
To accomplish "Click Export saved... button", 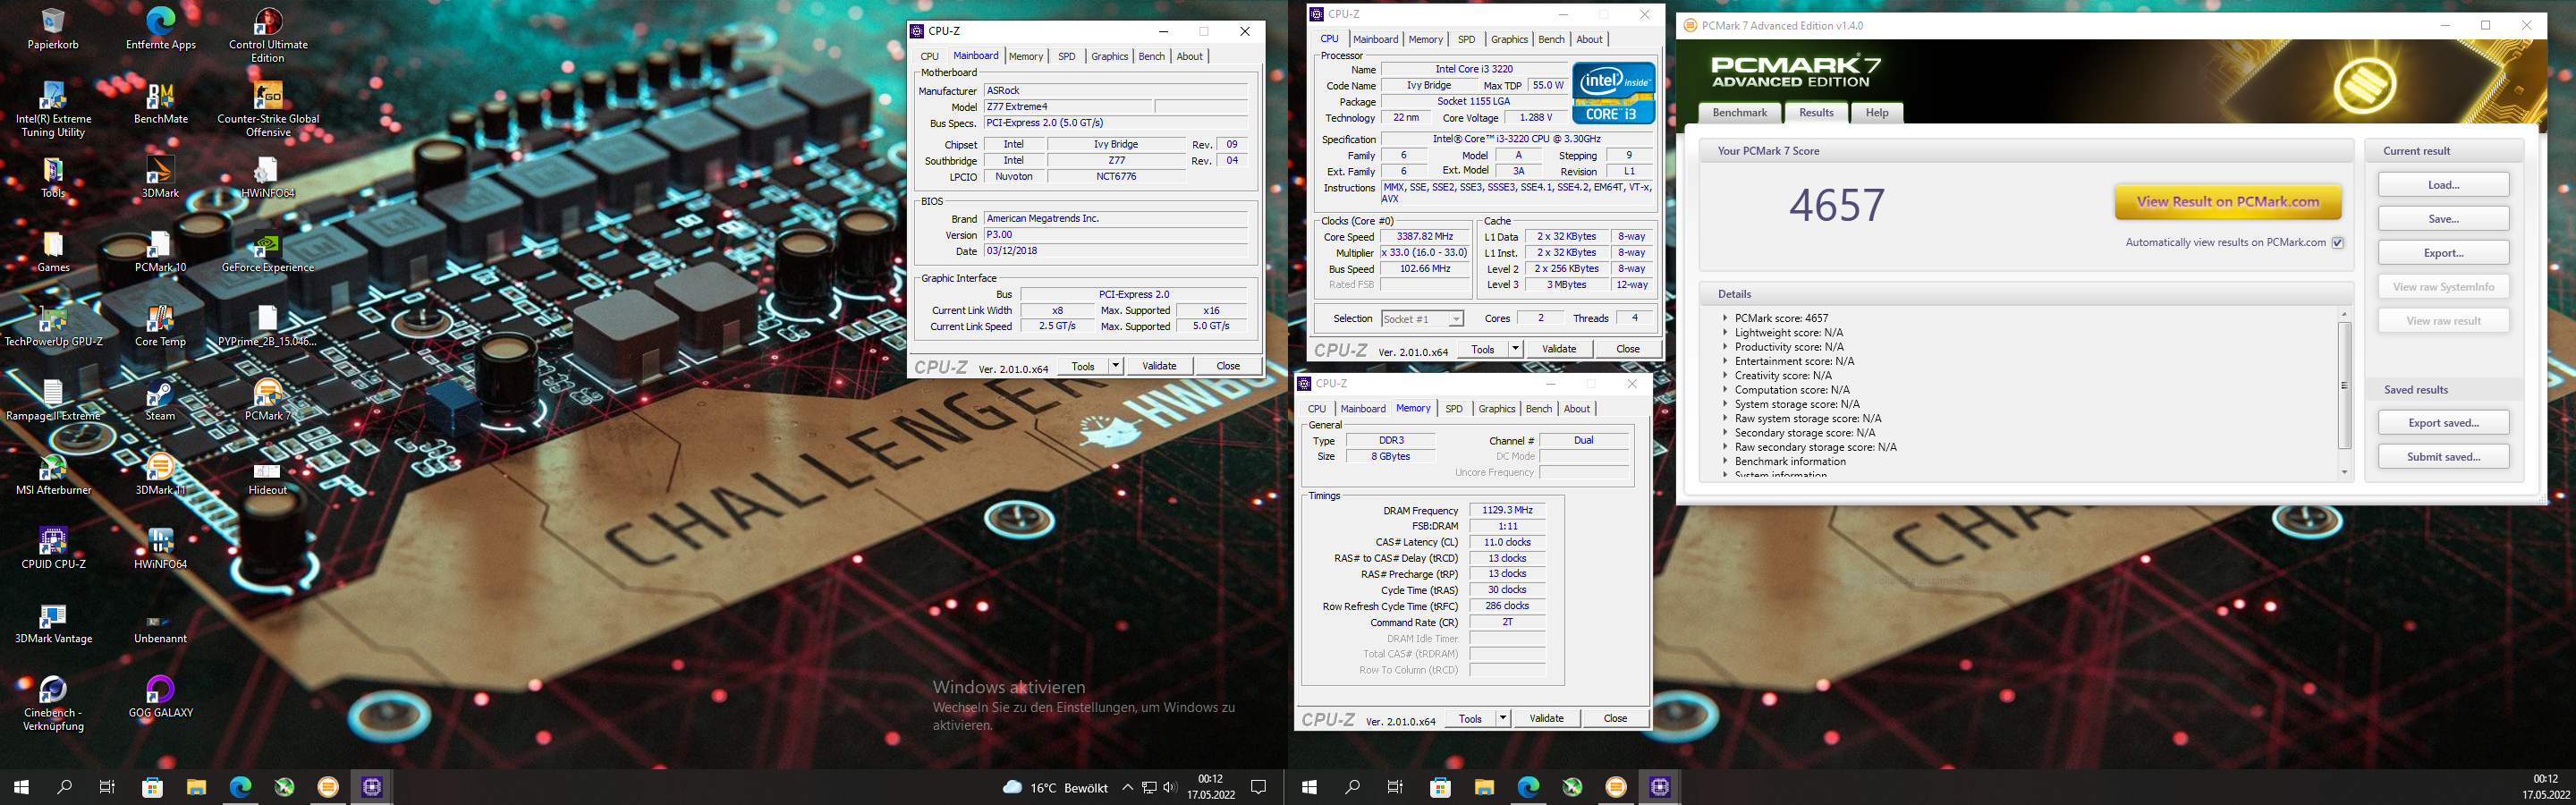I will pos(2443,423).
